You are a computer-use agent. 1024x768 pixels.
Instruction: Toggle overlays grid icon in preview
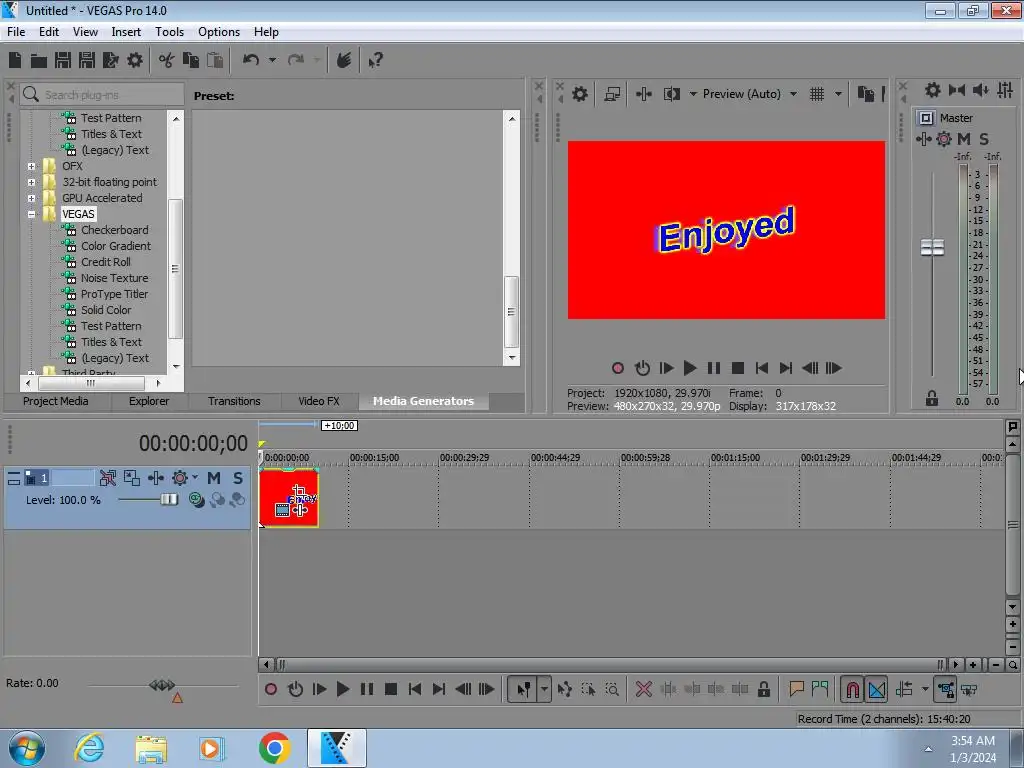tap(817, 94)
